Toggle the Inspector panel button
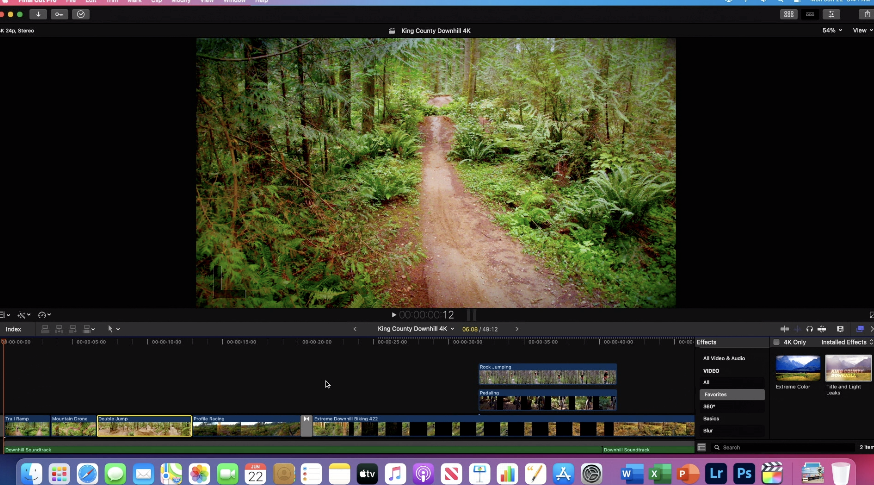874x485 pixels. [831, 14]
